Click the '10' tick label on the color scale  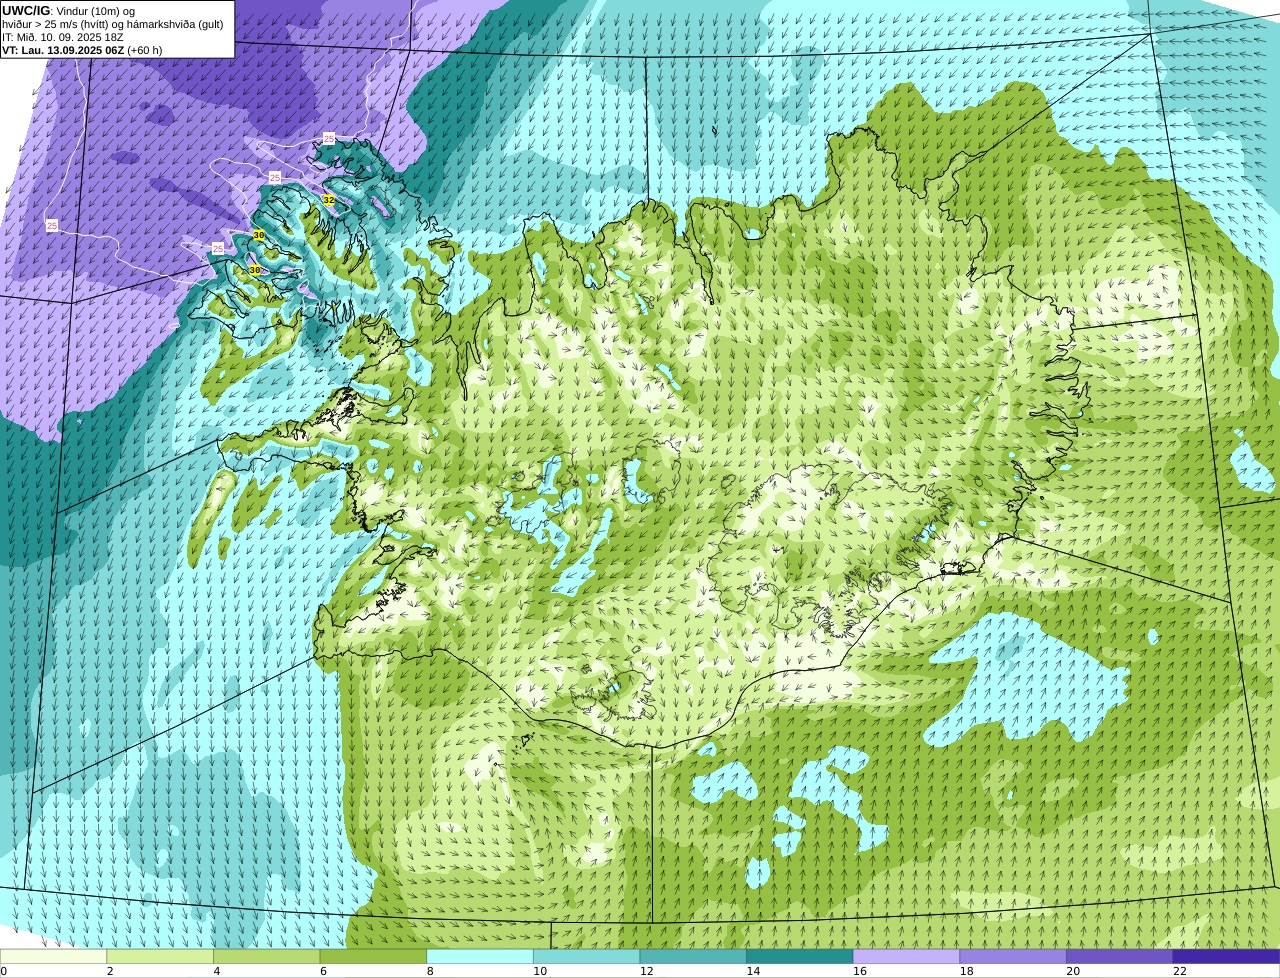tap(540, 971)
